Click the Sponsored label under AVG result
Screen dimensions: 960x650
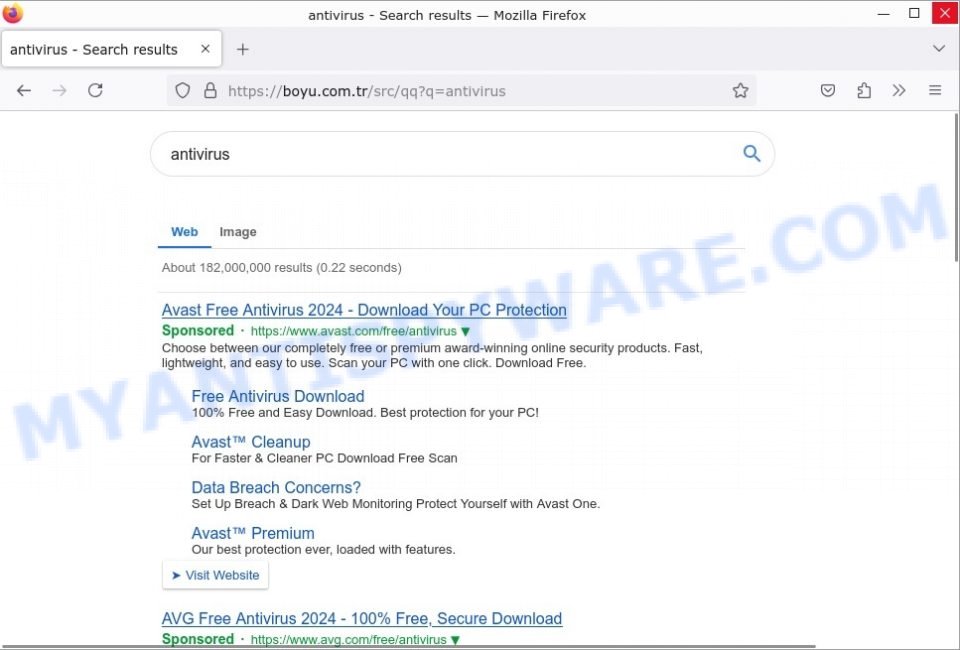[x=198, y=639]
